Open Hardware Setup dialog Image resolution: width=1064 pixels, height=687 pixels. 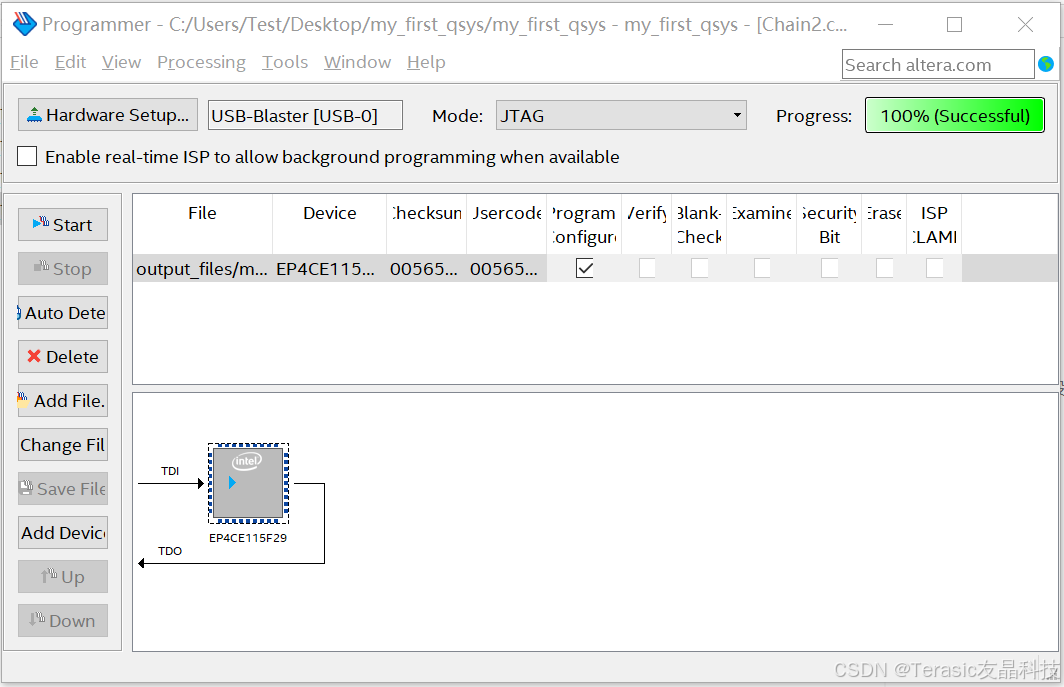[108, 115]
